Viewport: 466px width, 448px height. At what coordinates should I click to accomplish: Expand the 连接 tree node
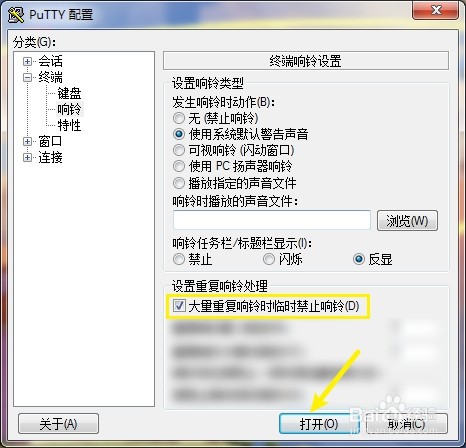(27, 157)
